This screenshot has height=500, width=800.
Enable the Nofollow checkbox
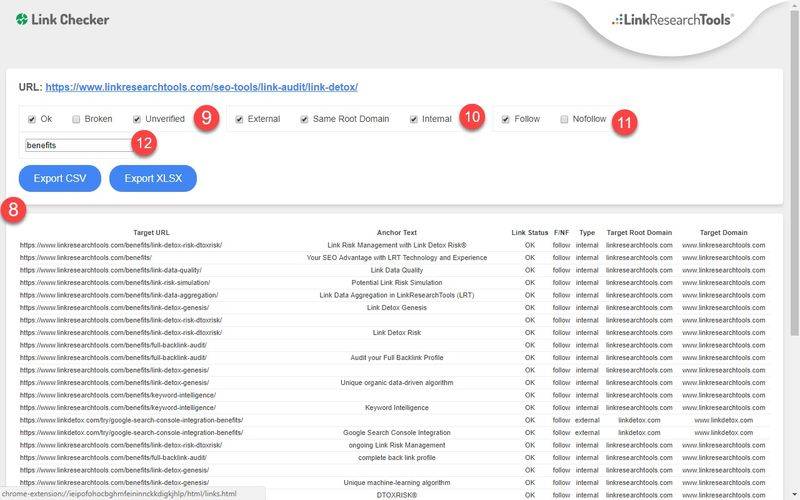564,119
